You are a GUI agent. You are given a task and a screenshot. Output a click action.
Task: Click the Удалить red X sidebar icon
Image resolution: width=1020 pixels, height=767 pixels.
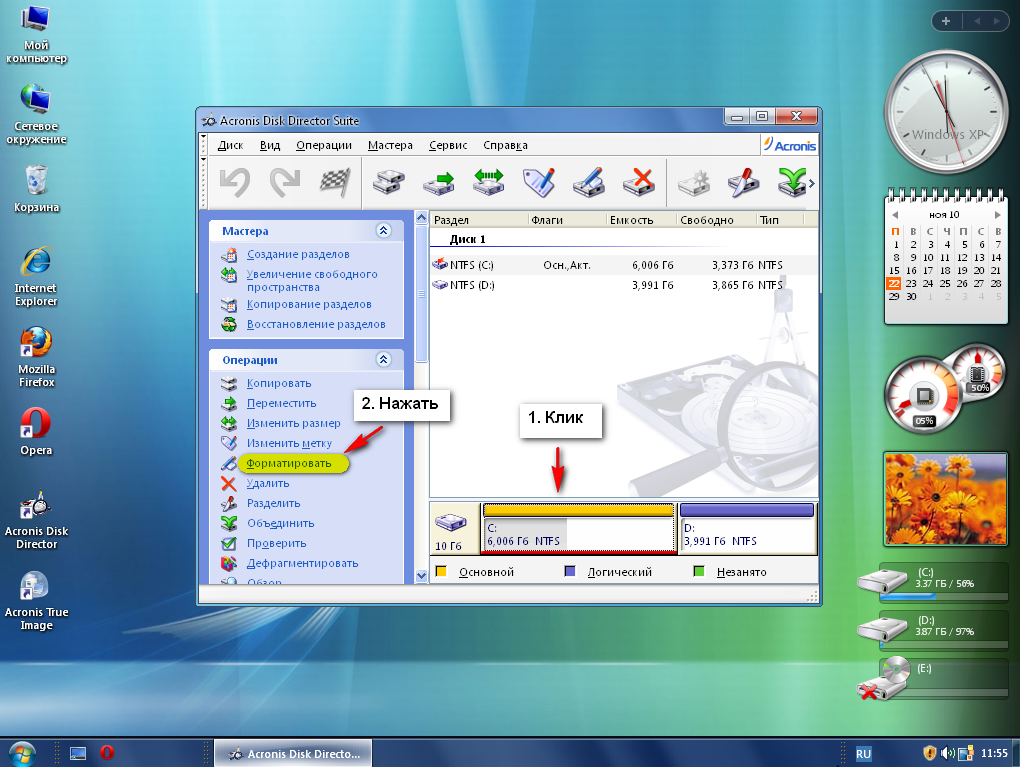click(x=228, y=483)
